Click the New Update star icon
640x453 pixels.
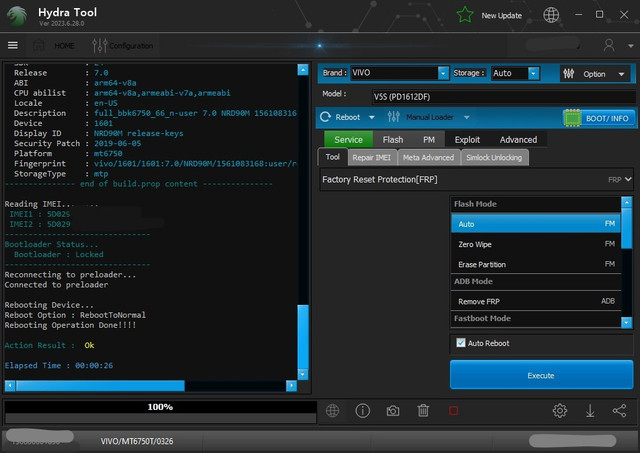click(x=465, y=15)
